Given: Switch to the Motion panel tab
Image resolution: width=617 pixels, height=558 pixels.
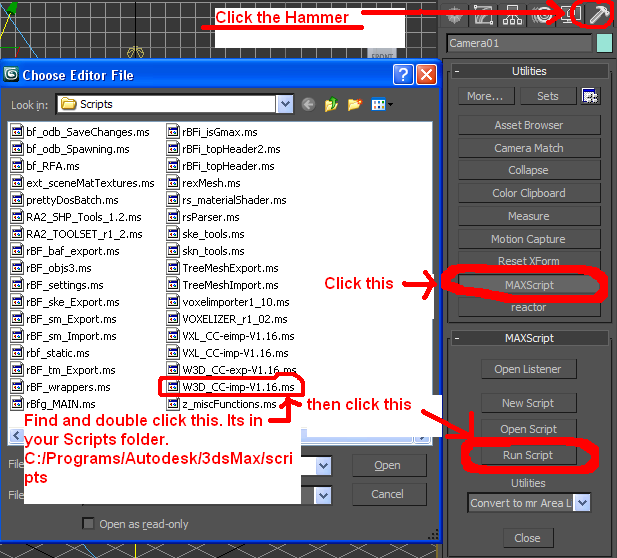Looking at the screenshot, I should click(x=543, y=15).
